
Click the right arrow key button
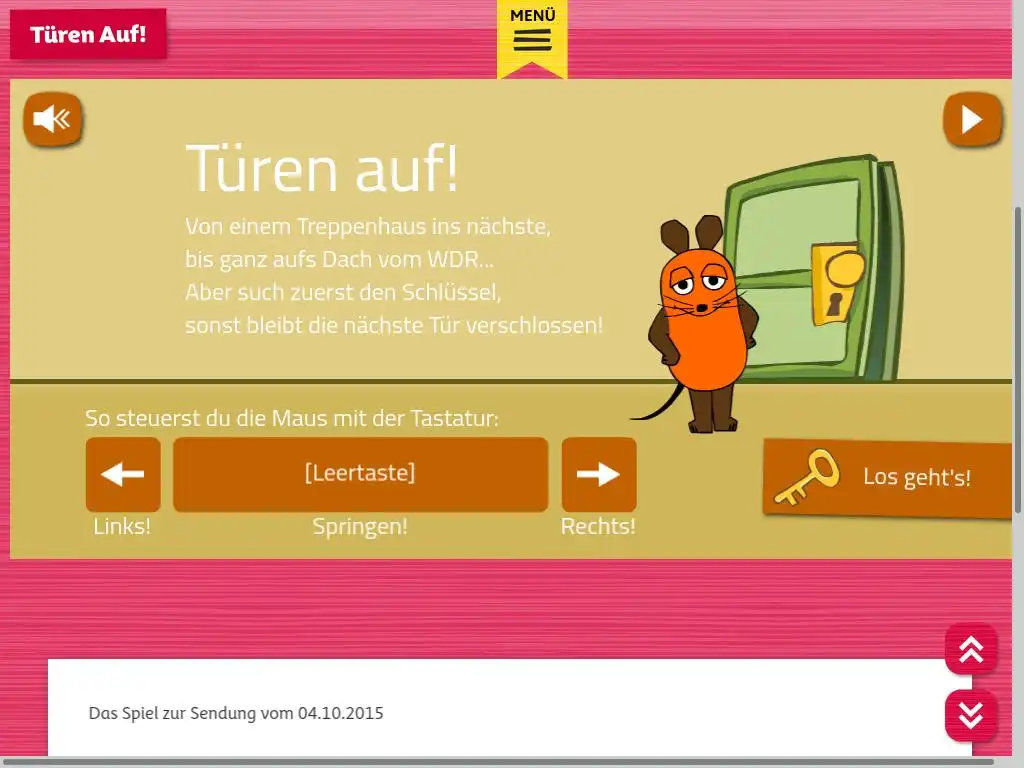(x=599, y=474)
